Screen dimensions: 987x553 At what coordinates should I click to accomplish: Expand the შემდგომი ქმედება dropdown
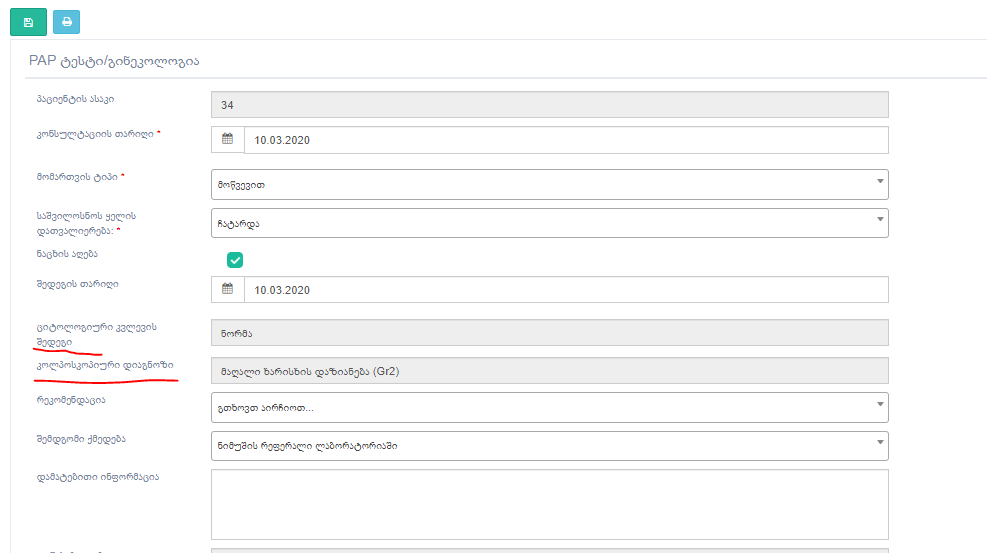pos(549,446)
